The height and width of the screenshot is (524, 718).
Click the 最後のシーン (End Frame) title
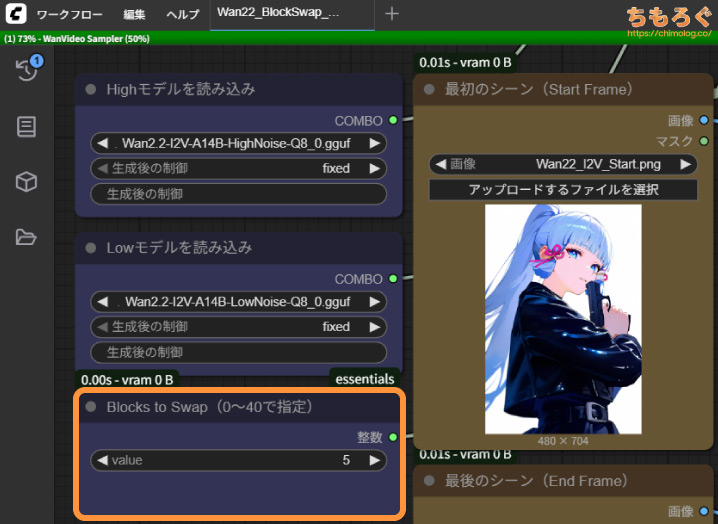coord(537,481)
